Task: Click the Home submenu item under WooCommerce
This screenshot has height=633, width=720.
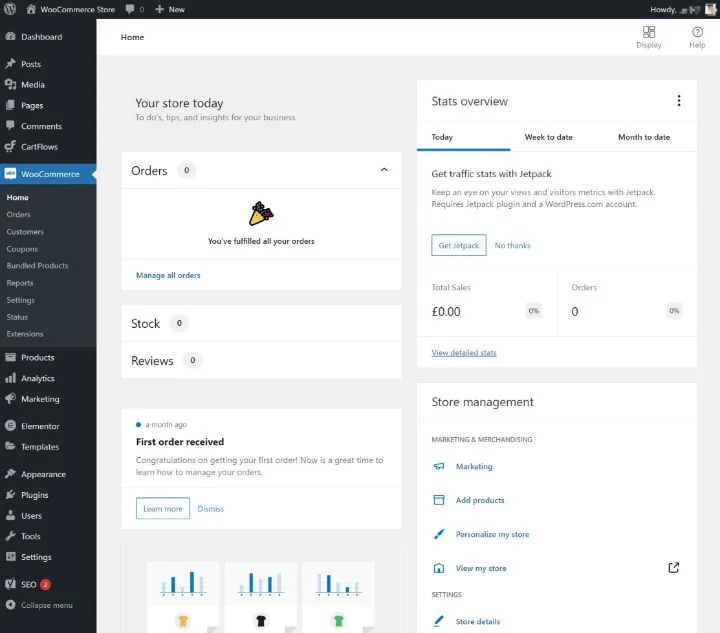Action: pos(17,197)
